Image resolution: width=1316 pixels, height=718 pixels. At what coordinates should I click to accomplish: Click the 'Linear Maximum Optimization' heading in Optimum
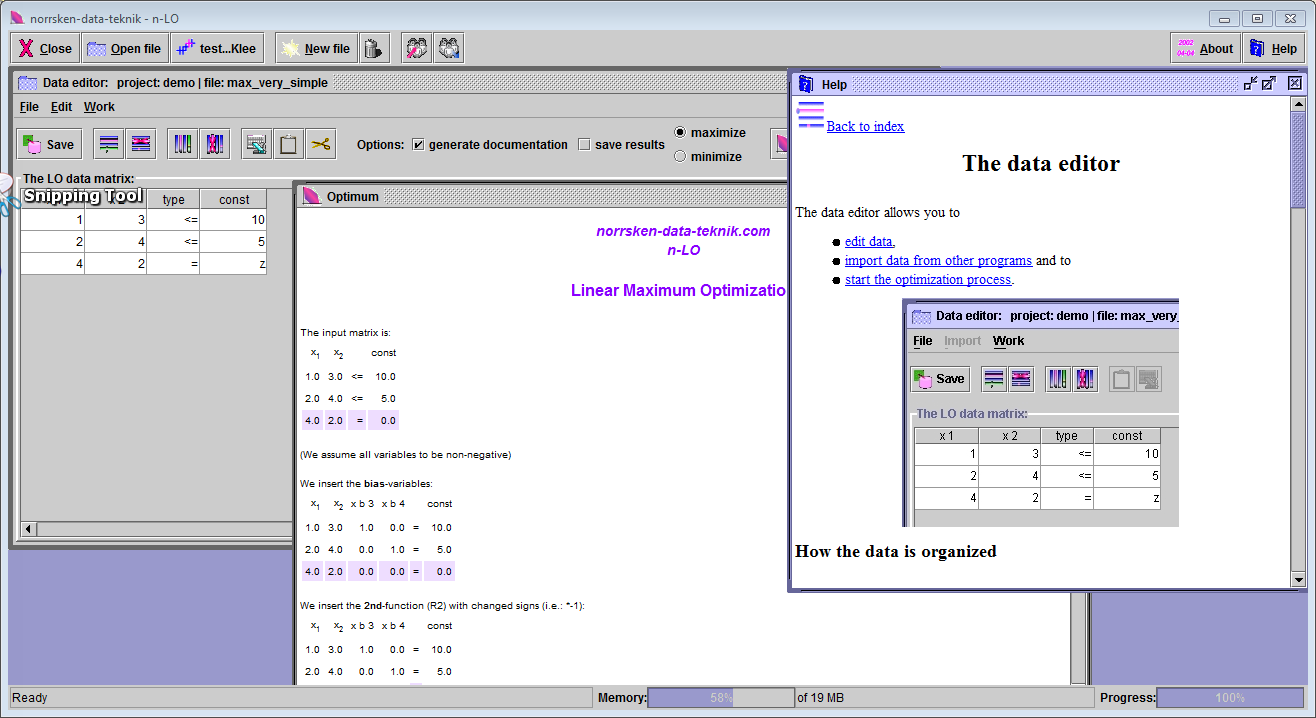coord(679,291)
